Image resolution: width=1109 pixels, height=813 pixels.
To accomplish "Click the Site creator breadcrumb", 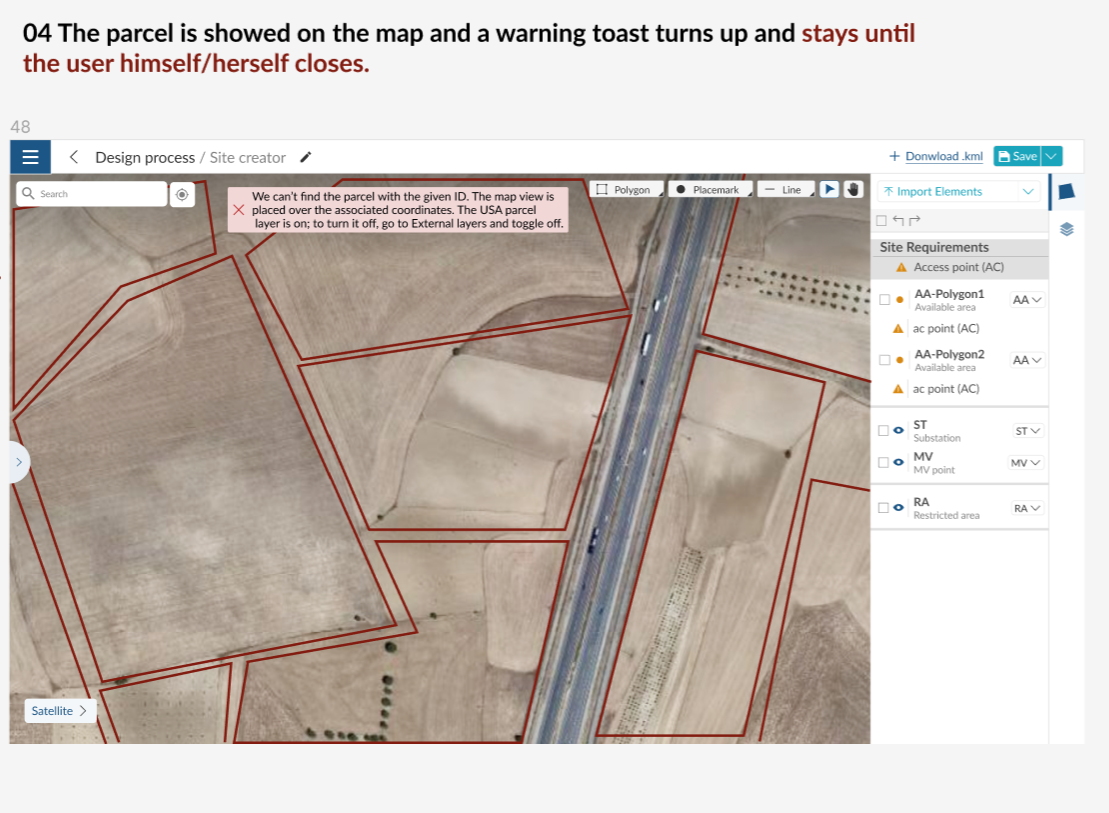I will point(248,158).
